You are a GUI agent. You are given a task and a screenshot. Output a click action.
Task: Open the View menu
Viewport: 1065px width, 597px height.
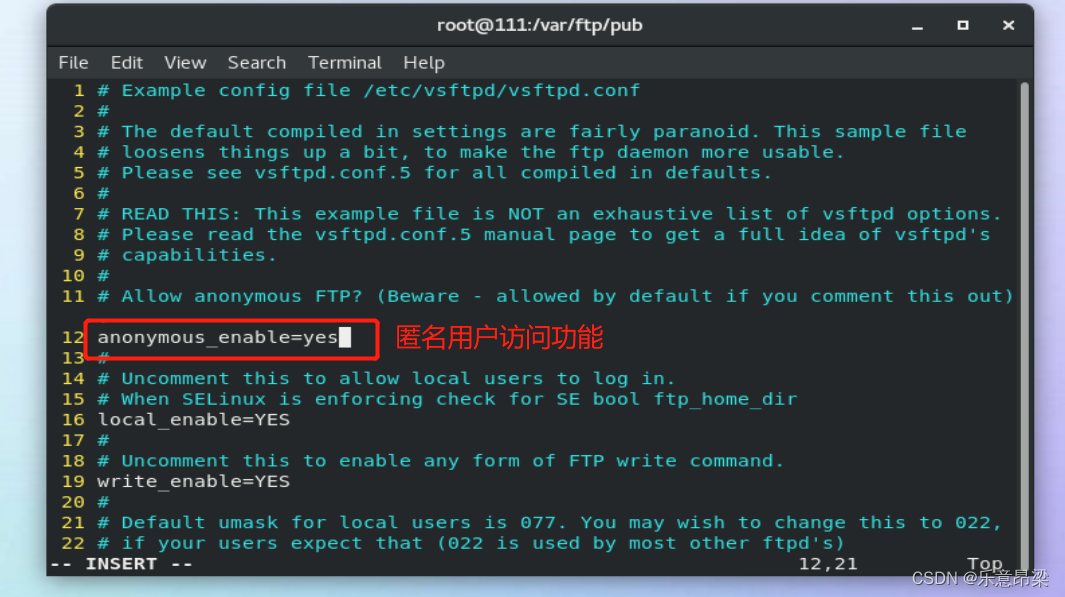click(185, 62)
